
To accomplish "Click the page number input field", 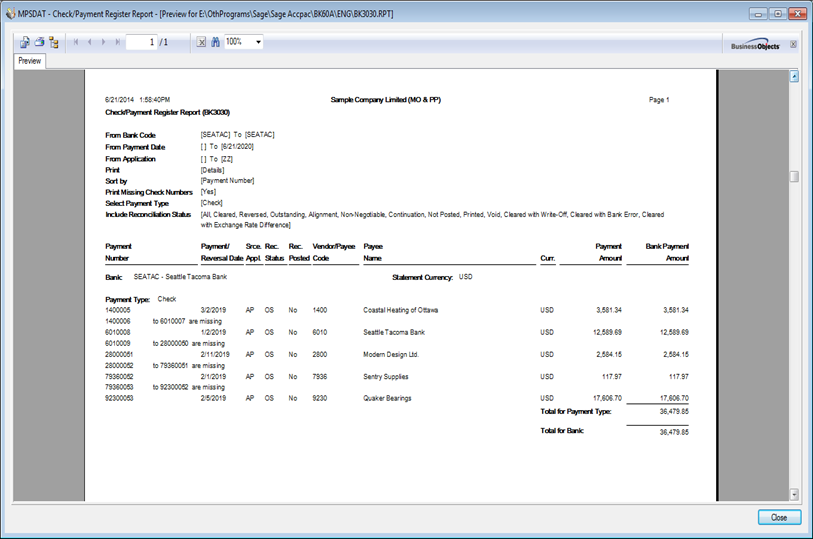I will 142,42.
